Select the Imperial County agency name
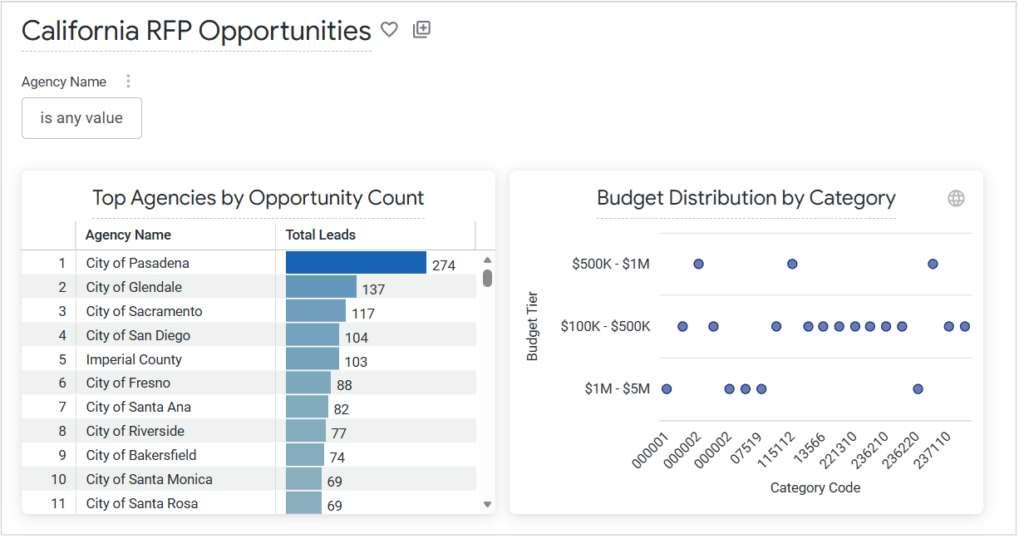1024x539 pixels. coord(134,359)
